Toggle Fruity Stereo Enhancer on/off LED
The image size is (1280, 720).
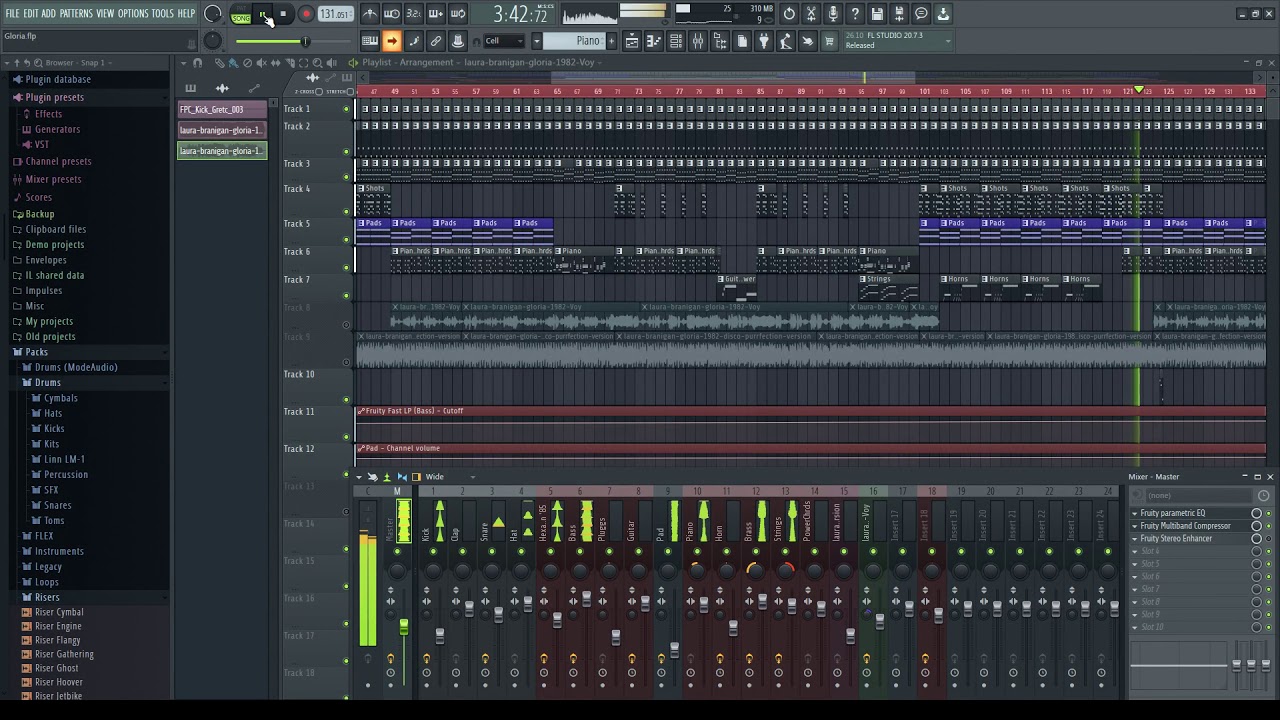pos(1268,539)
